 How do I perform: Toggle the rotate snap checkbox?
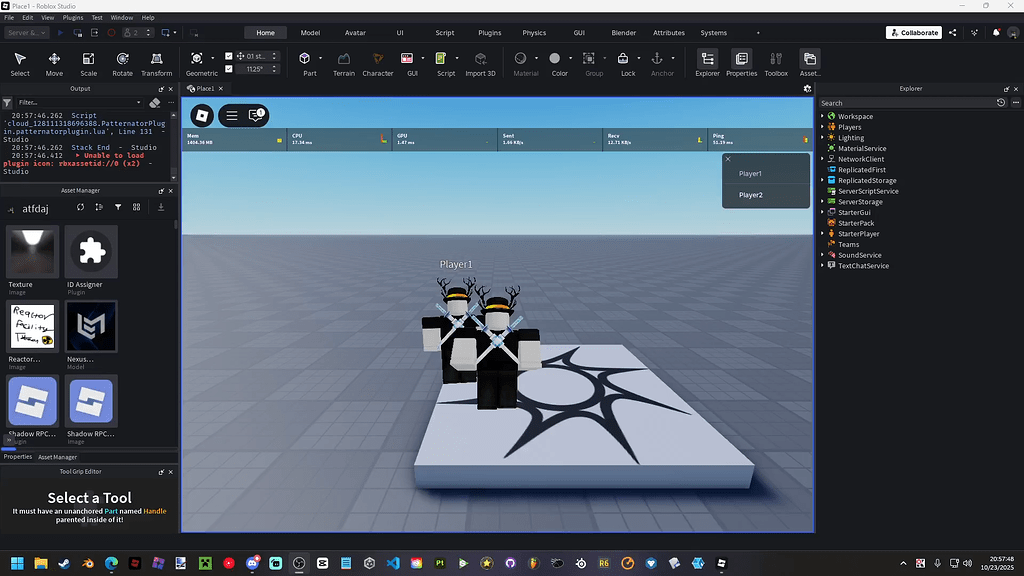pos(229,68)
